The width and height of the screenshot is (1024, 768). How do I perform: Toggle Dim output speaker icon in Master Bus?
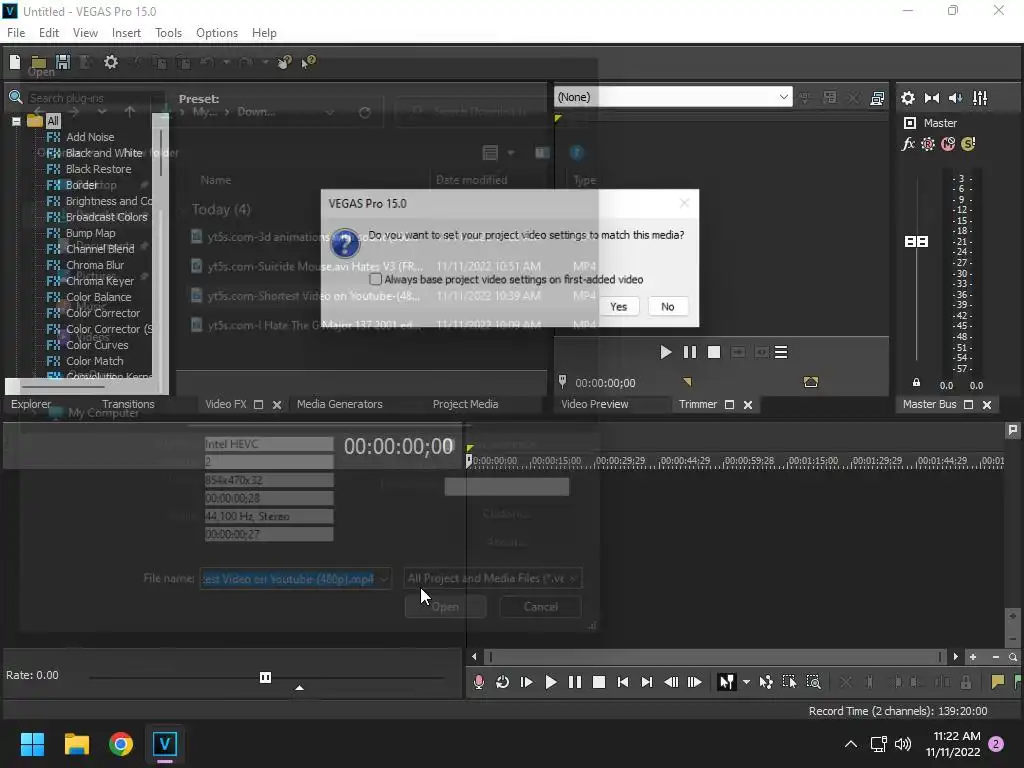955,98
